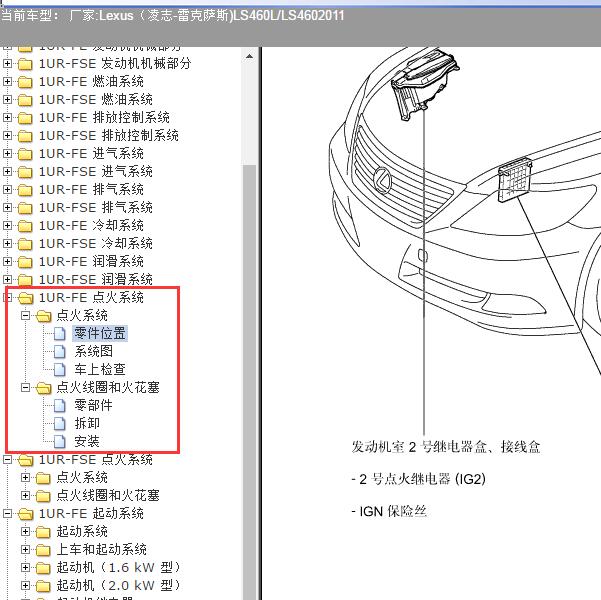Click the 系统图 document icon

click(59, 352)
